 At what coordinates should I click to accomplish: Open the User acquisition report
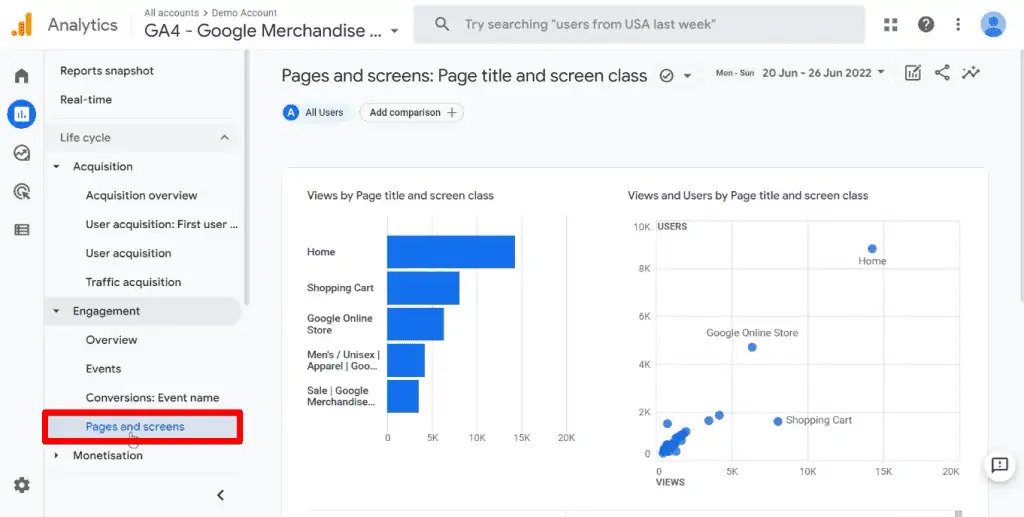128,253
